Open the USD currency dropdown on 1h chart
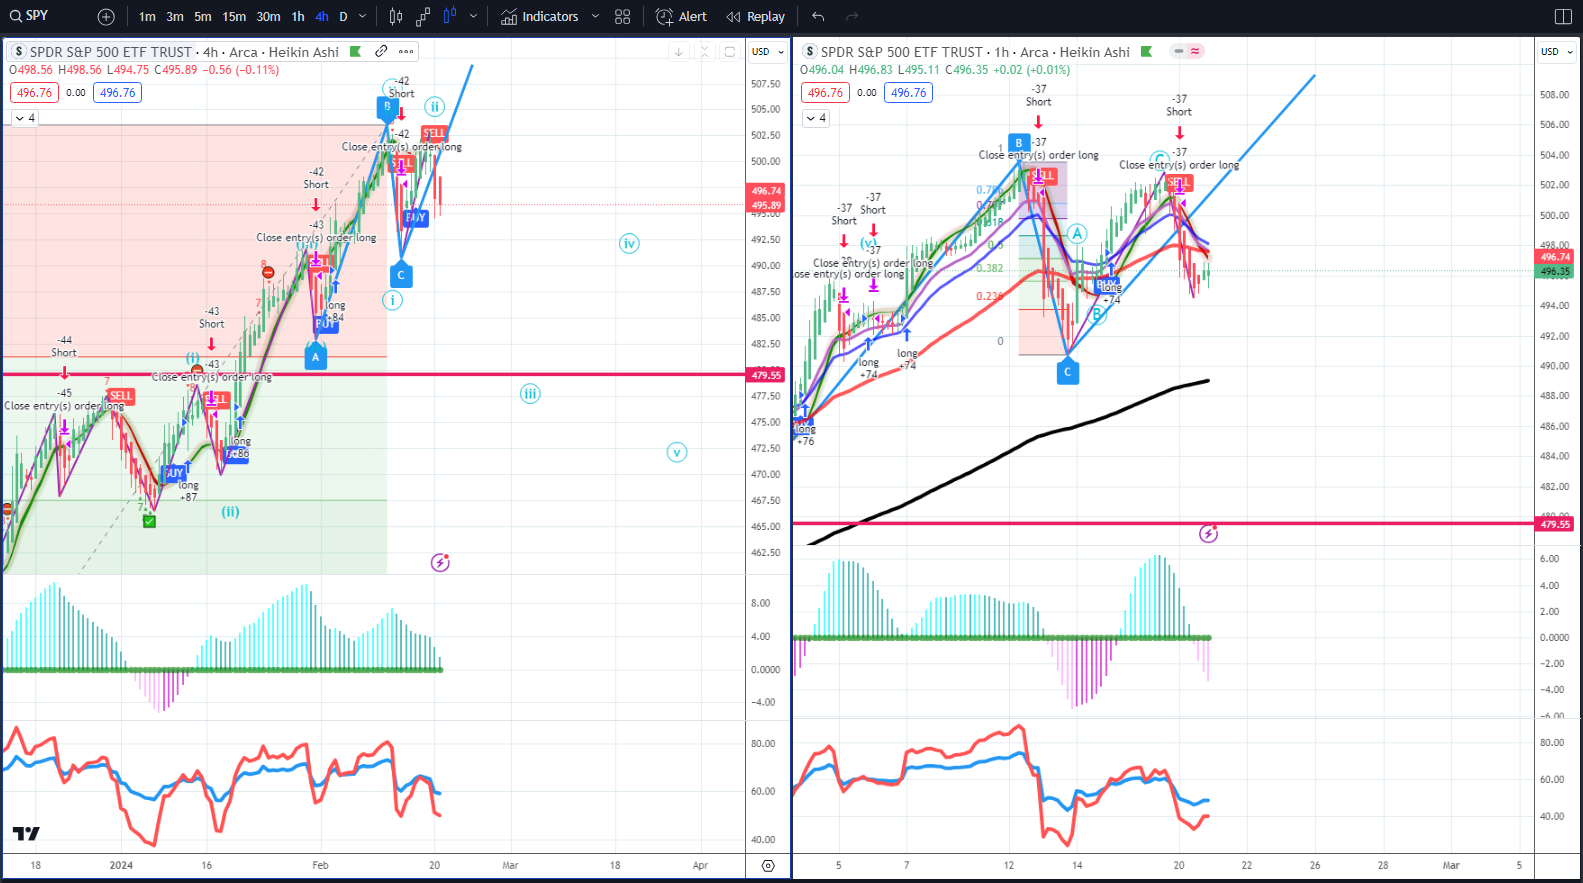Image resolution: width=1583 pixels, height=883 pixels. coord(1557,52)
